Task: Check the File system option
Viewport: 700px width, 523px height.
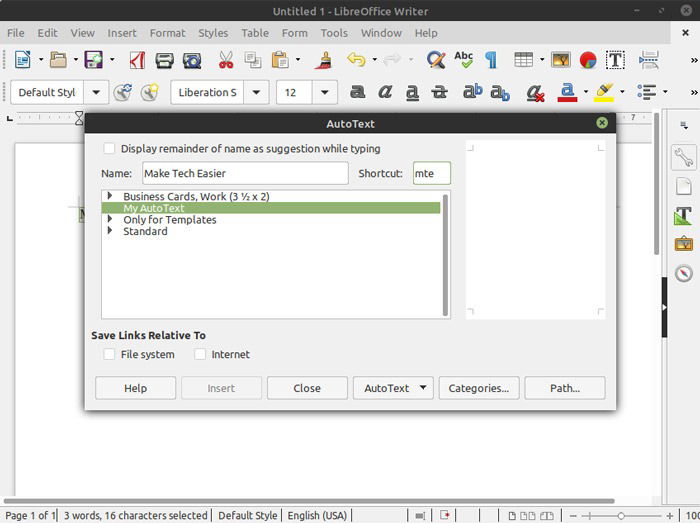Action: tap(109, 354)
